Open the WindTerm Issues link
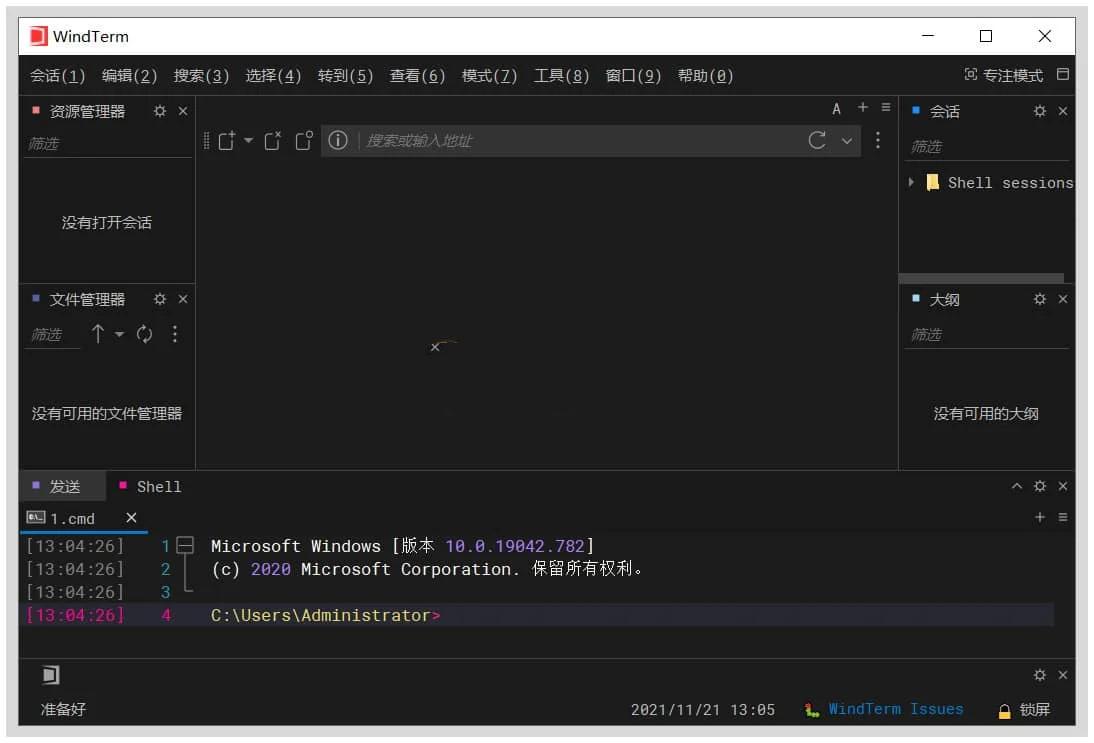The height and width of the screenshot is (743, 1094). click(895, 709)
